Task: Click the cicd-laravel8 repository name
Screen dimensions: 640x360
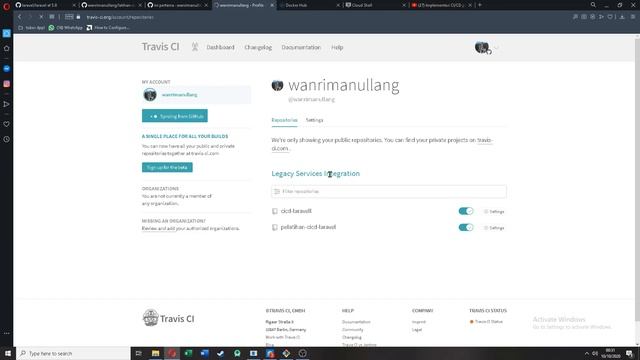Action: tap(296, 211)
